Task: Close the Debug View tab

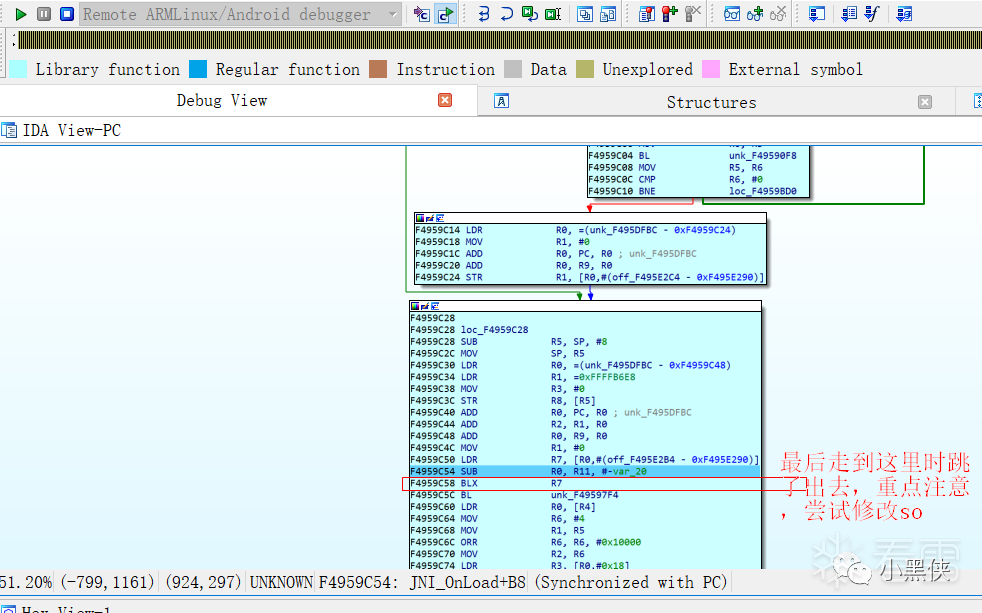Action: tap(445, 100)
